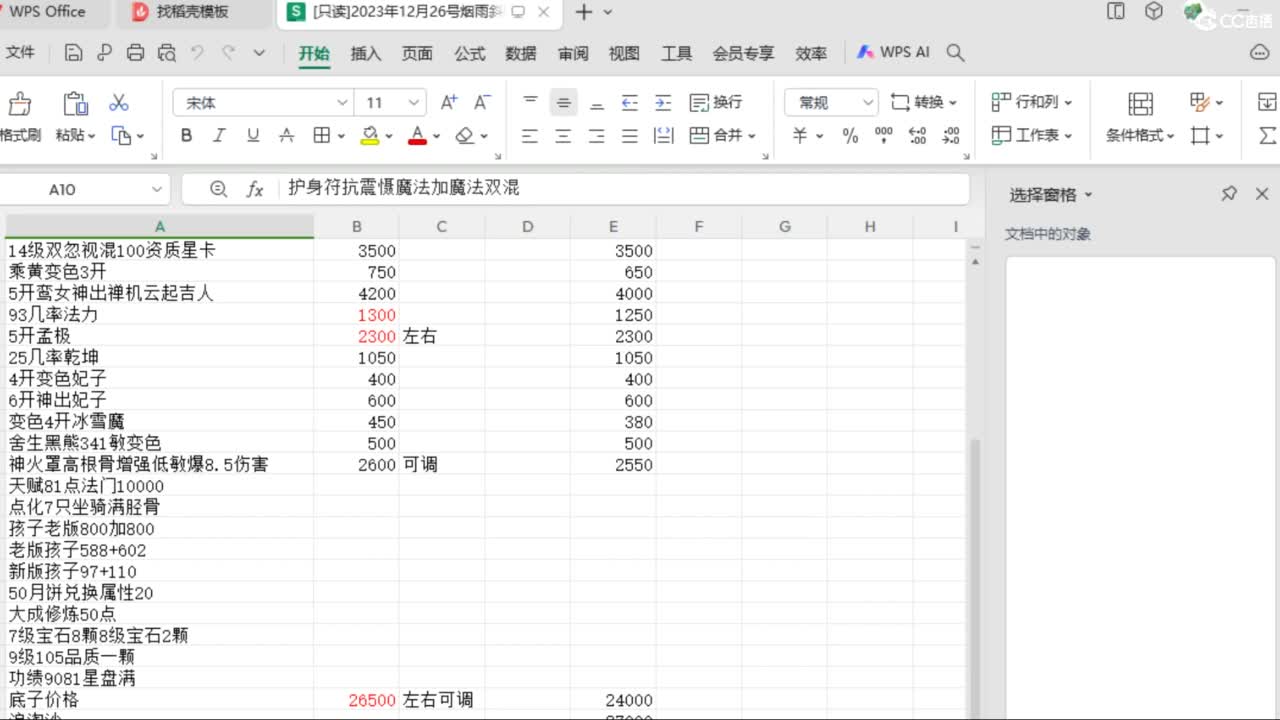Switch to the Page (页面) tab
Image resolution: width=1280 pixels, height=720 pixels.
(x=417, y=53)
